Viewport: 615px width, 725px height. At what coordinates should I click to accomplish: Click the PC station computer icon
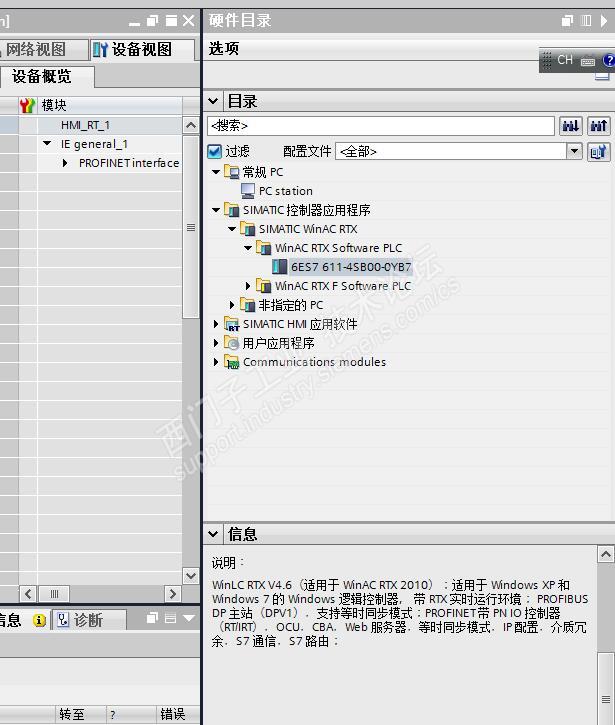click(247, 190)
